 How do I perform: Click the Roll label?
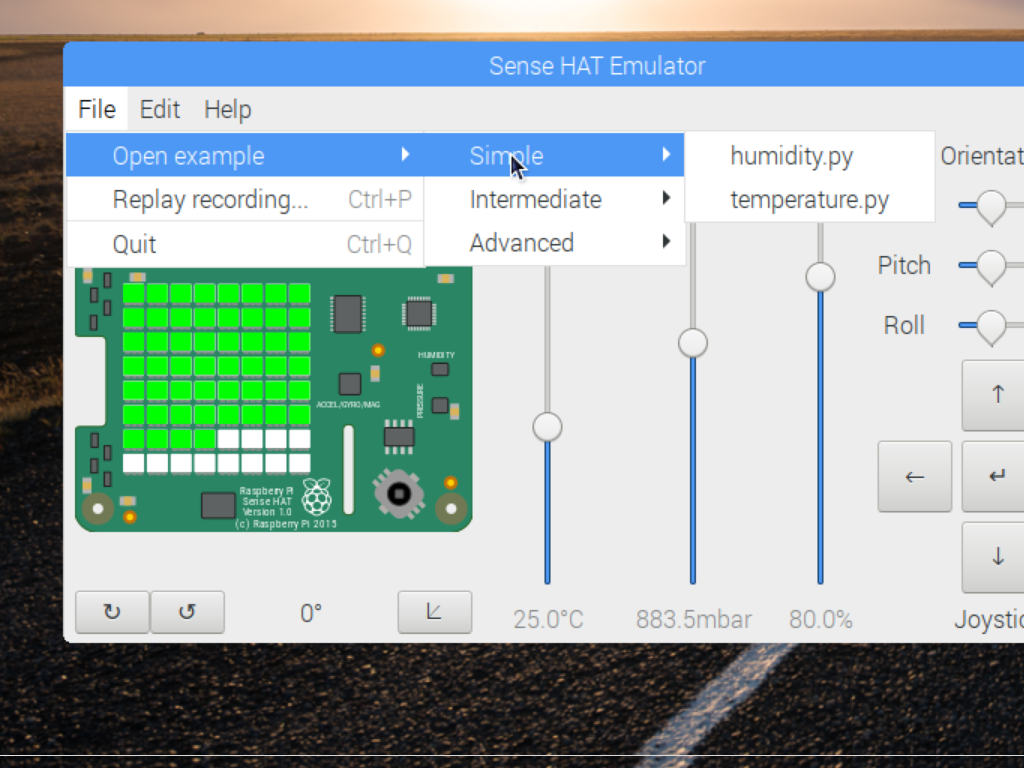[x=904, y=325]
